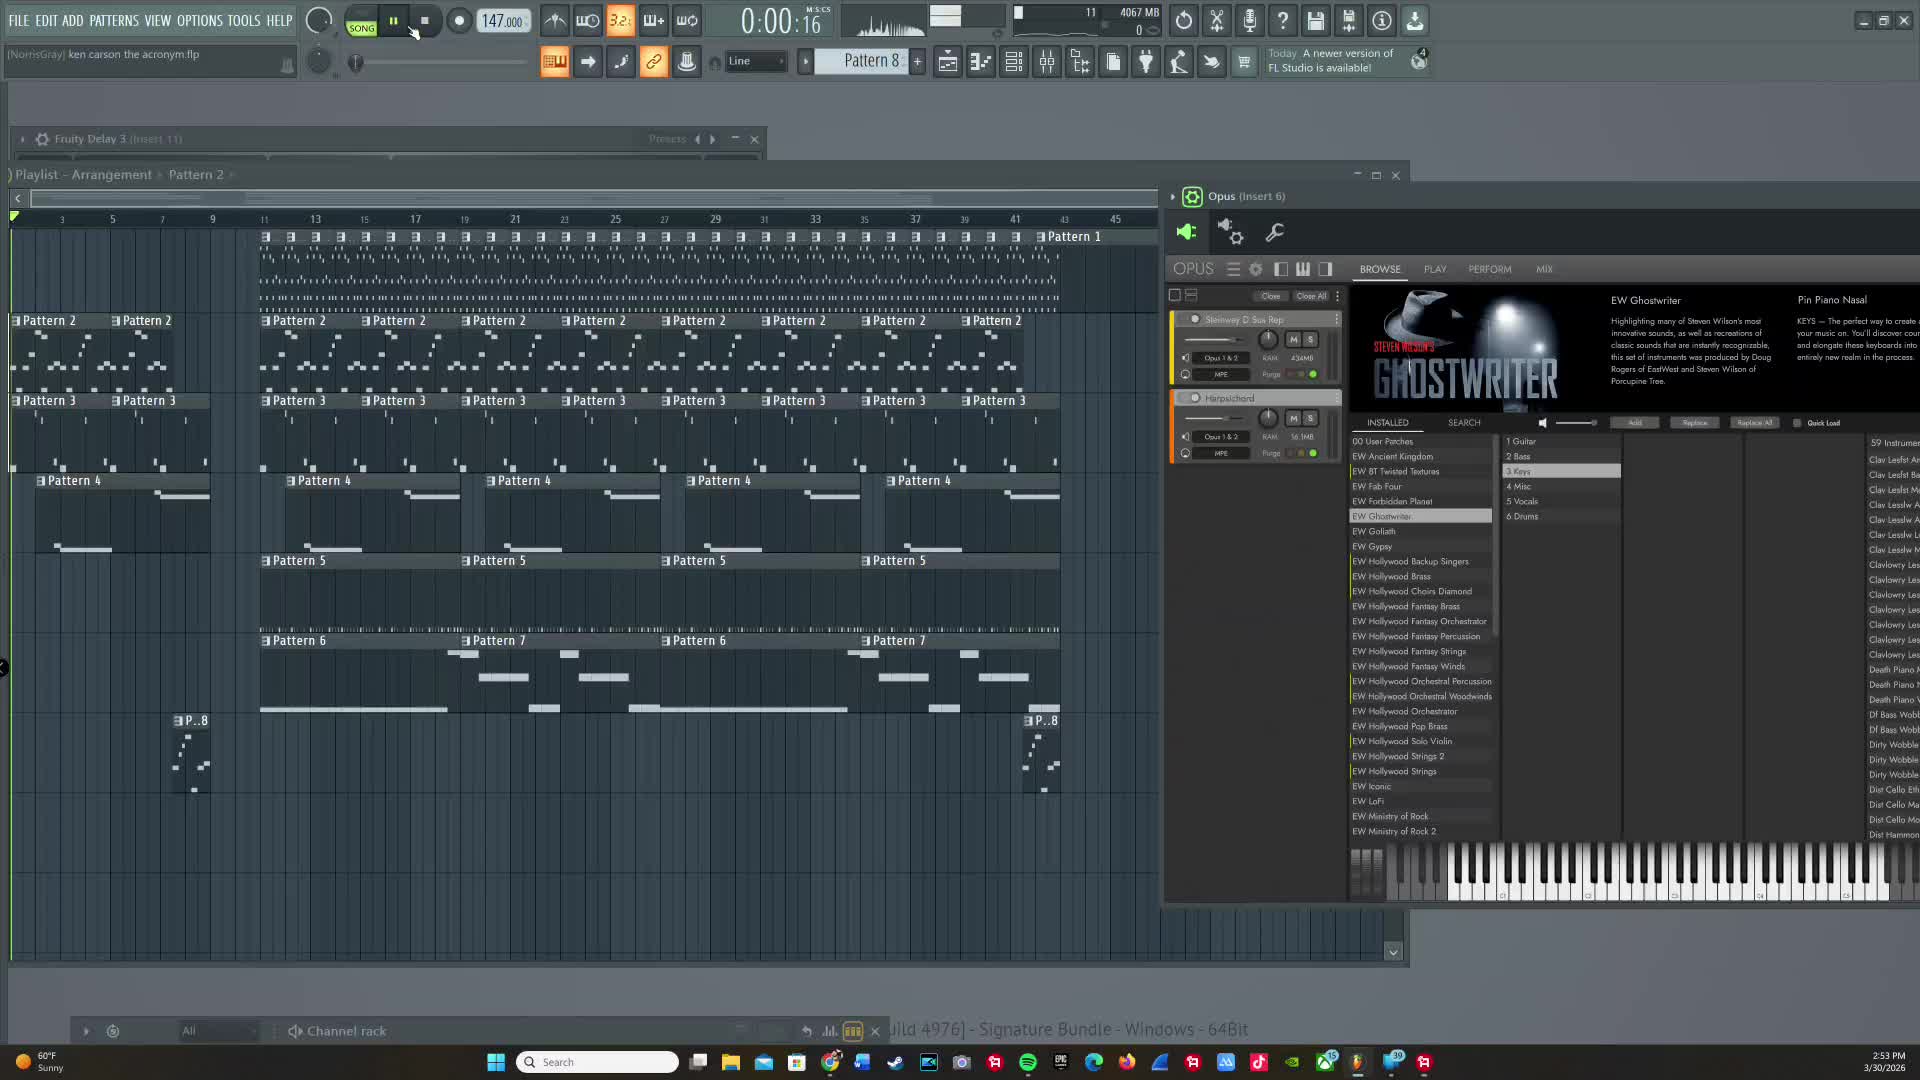Image resolution: width=1920 pixels, height=1080 pixels.
Task: Click the save project floppy icon
Action: 1316,20
